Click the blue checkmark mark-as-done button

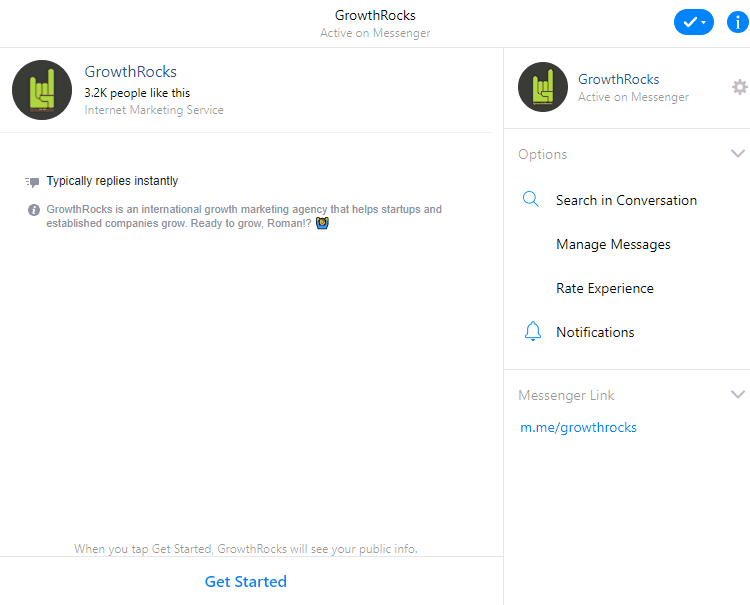[694, 22]
